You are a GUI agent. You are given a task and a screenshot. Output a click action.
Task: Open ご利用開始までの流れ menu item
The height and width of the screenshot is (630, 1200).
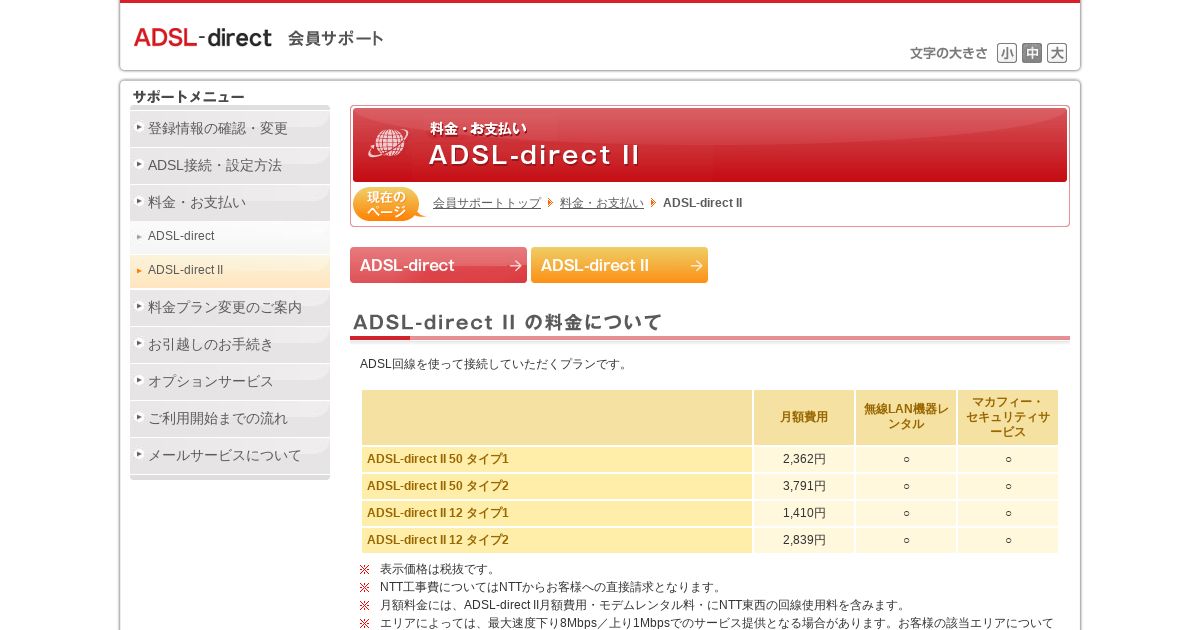tap(230, 418)
